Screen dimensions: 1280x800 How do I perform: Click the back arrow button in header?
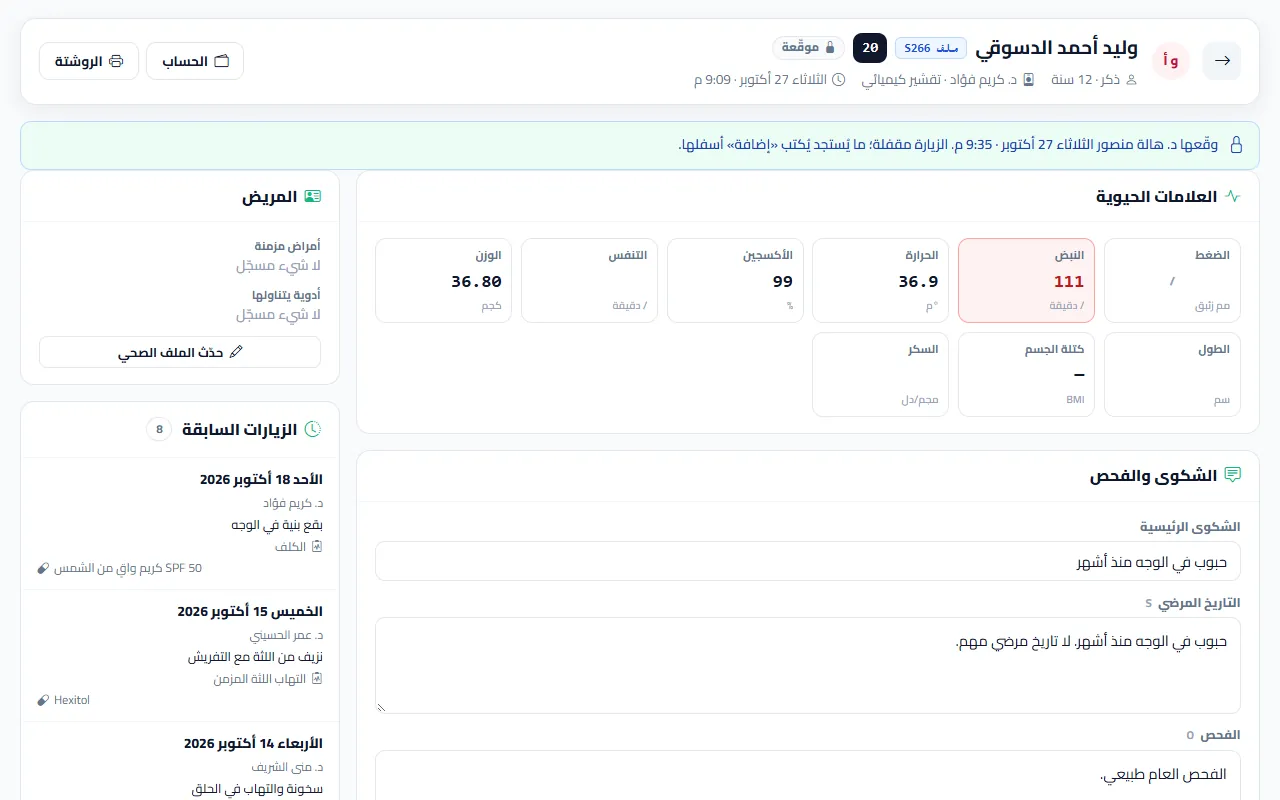(1222, 61)
